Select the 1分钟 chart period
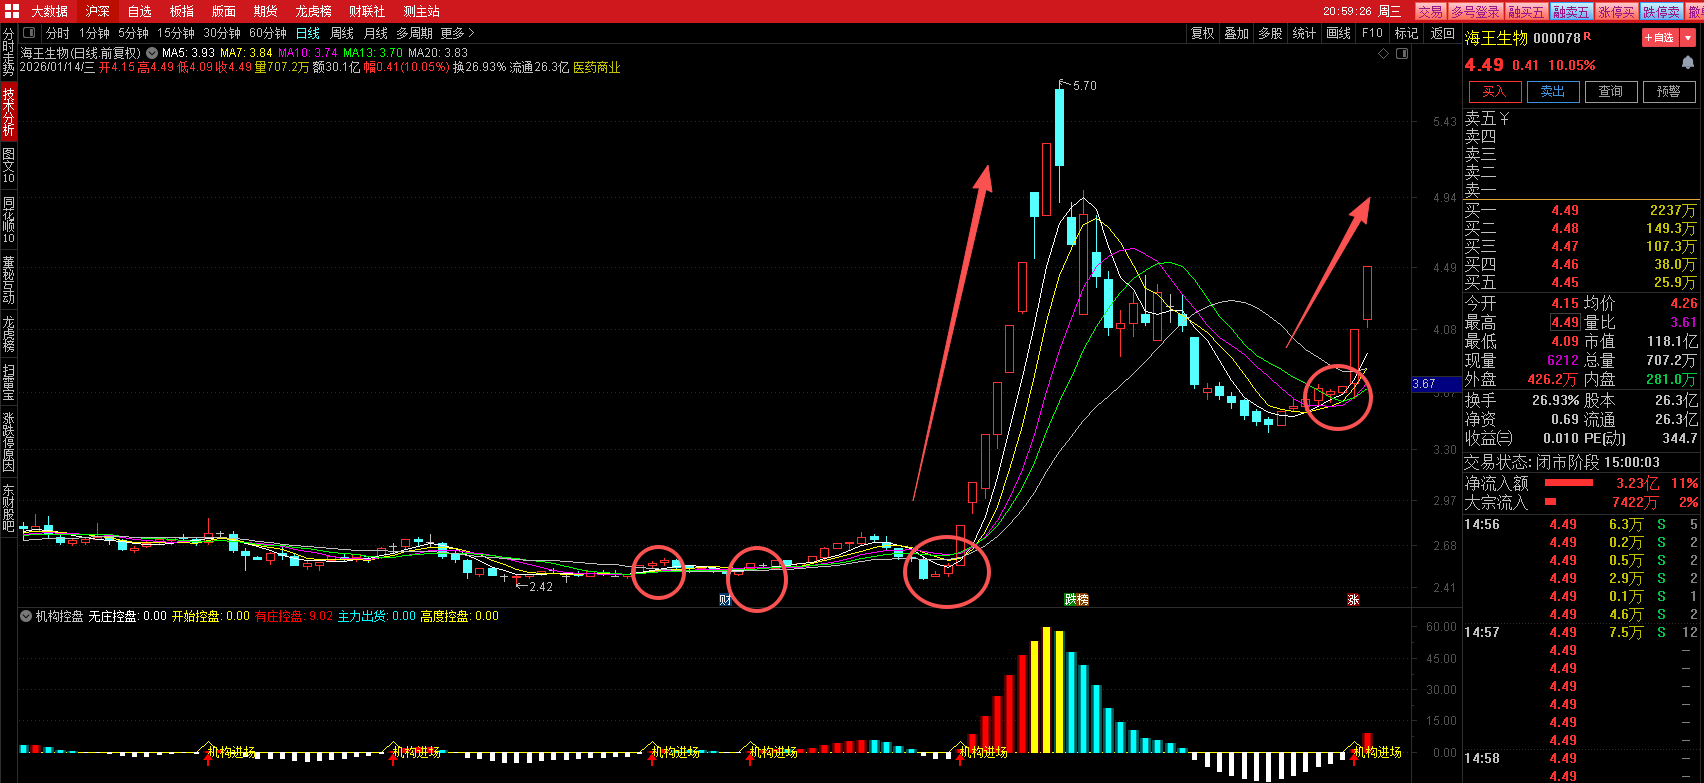This screenshot has height=783, width=1704. 95,33
